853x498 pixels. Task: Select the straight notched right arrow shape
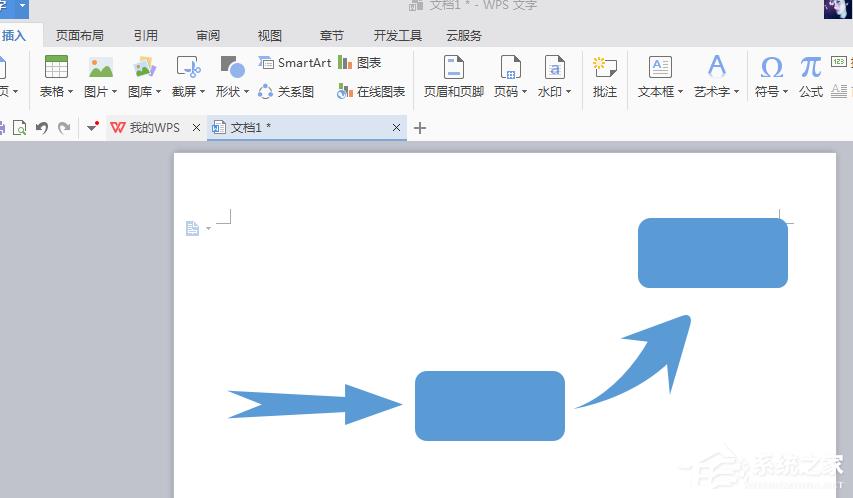(x=314, y=404)
